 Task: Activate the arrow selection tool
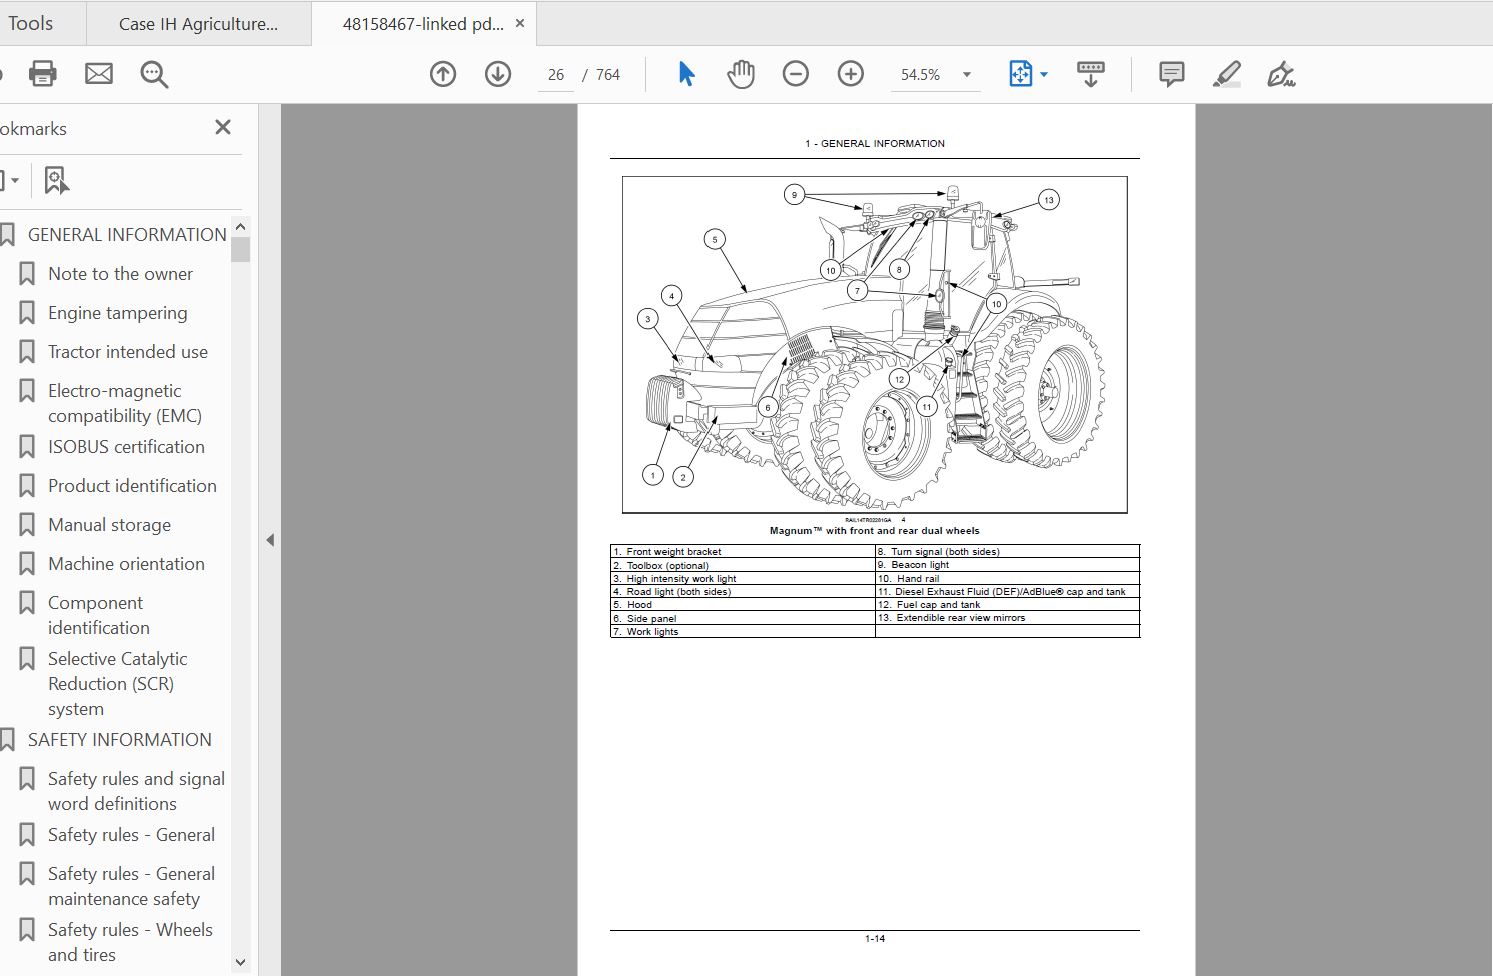[686, 74]
